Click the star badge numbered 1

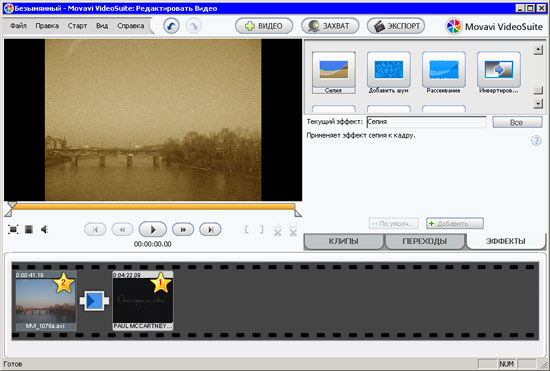(161, 283)
